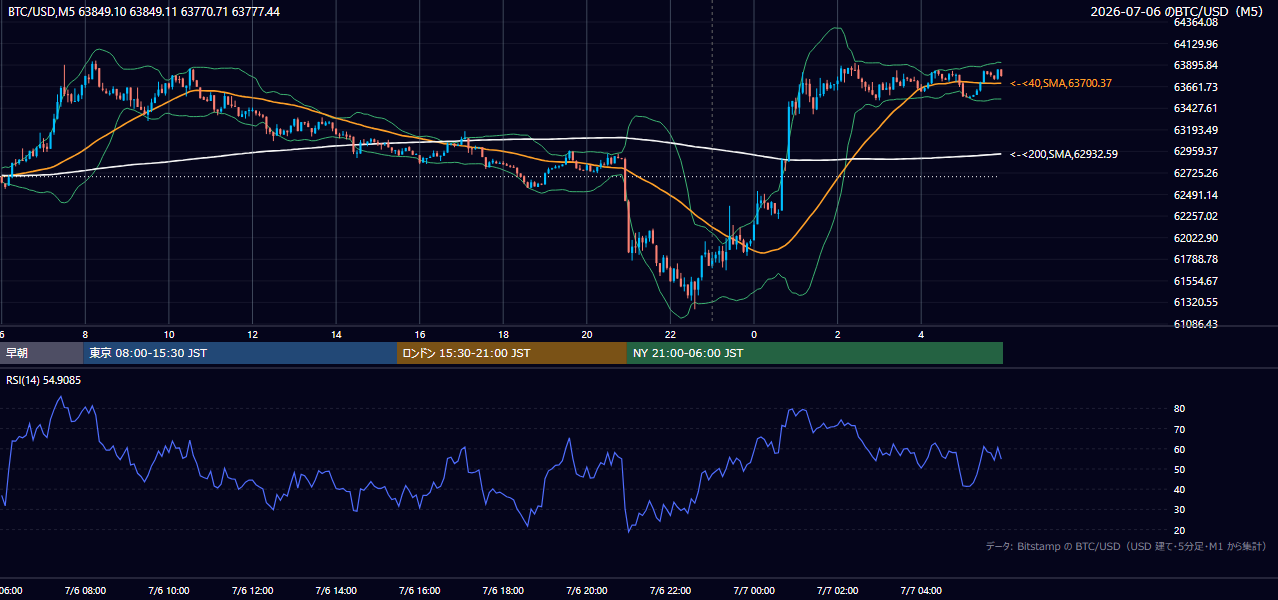Click RSI axis level 80
The height and width of the screenshot is (600, 1278).
click(x=1179, y=409)
